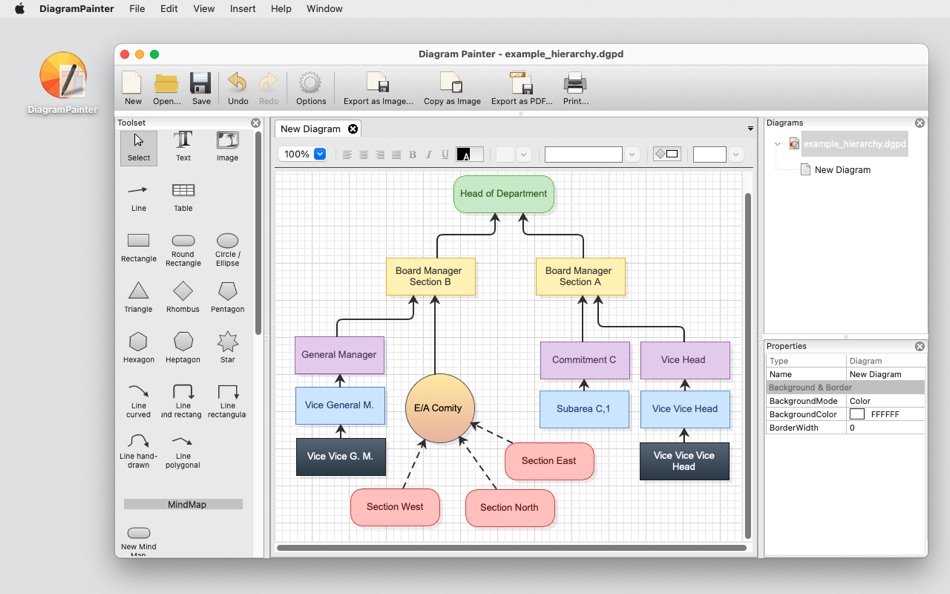Center align text in format bar
950x594 pixels.
coord(364,155)
